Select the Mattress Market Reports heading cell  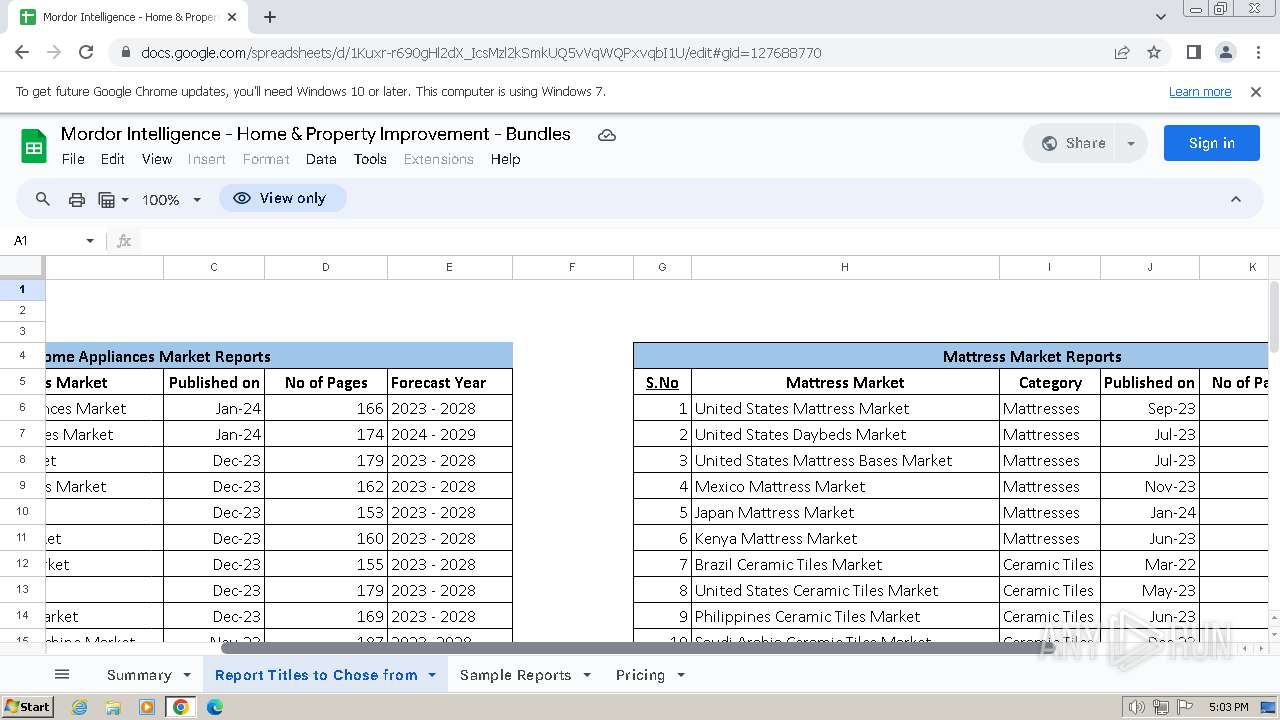pyautogui.click(x=951, y=356)
